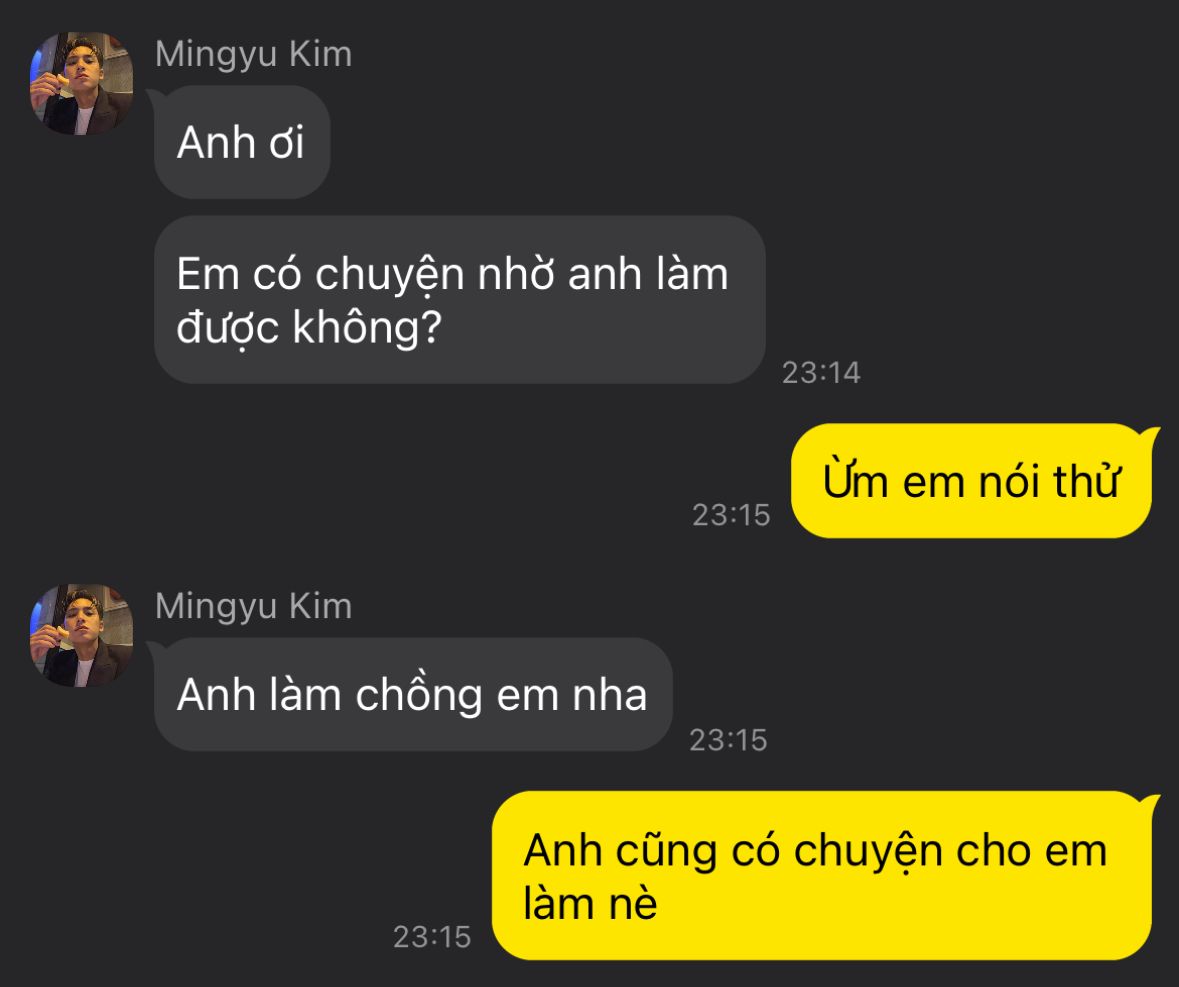Tap the word "không?" in the gray message
1179x987 pixels.
(x=366, y=328)
